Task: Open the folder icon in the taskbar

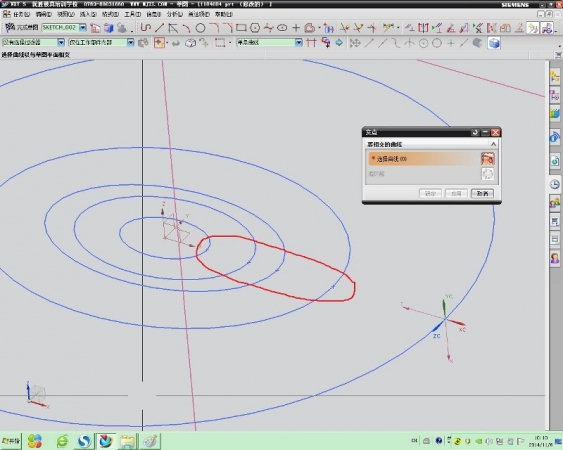Action: [127, 441]
